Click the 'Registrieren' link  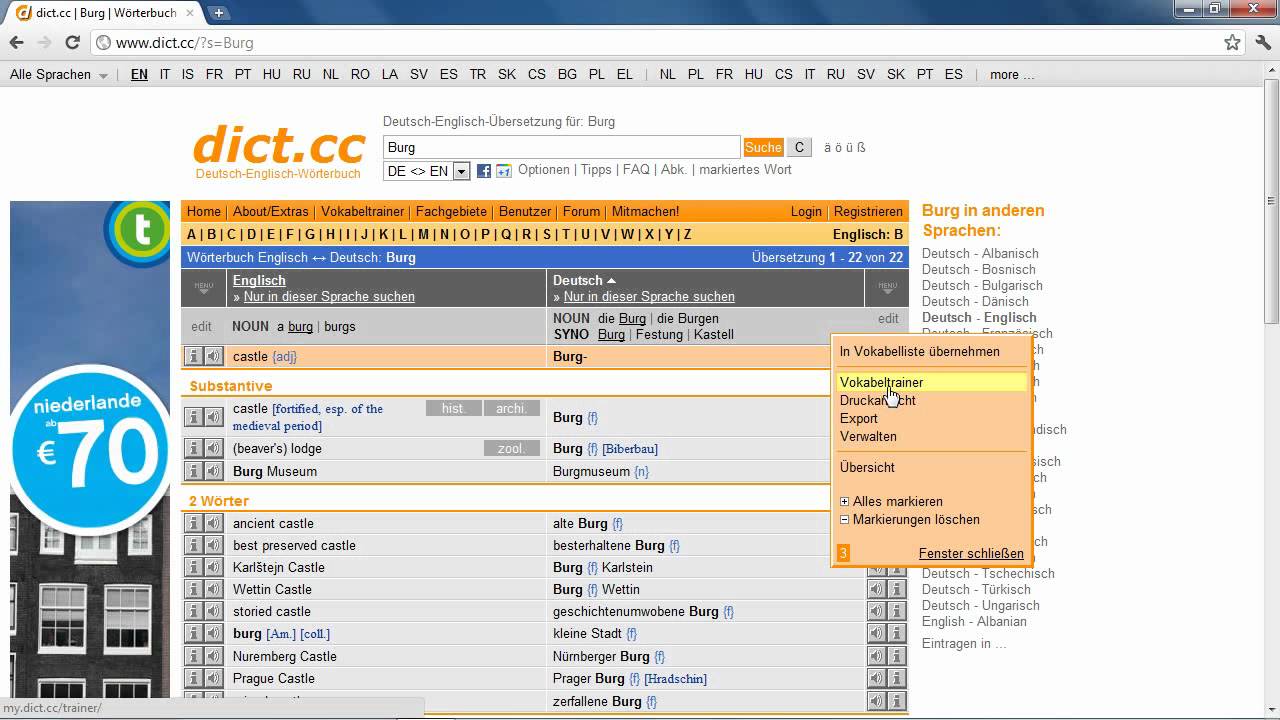(868, 211)
